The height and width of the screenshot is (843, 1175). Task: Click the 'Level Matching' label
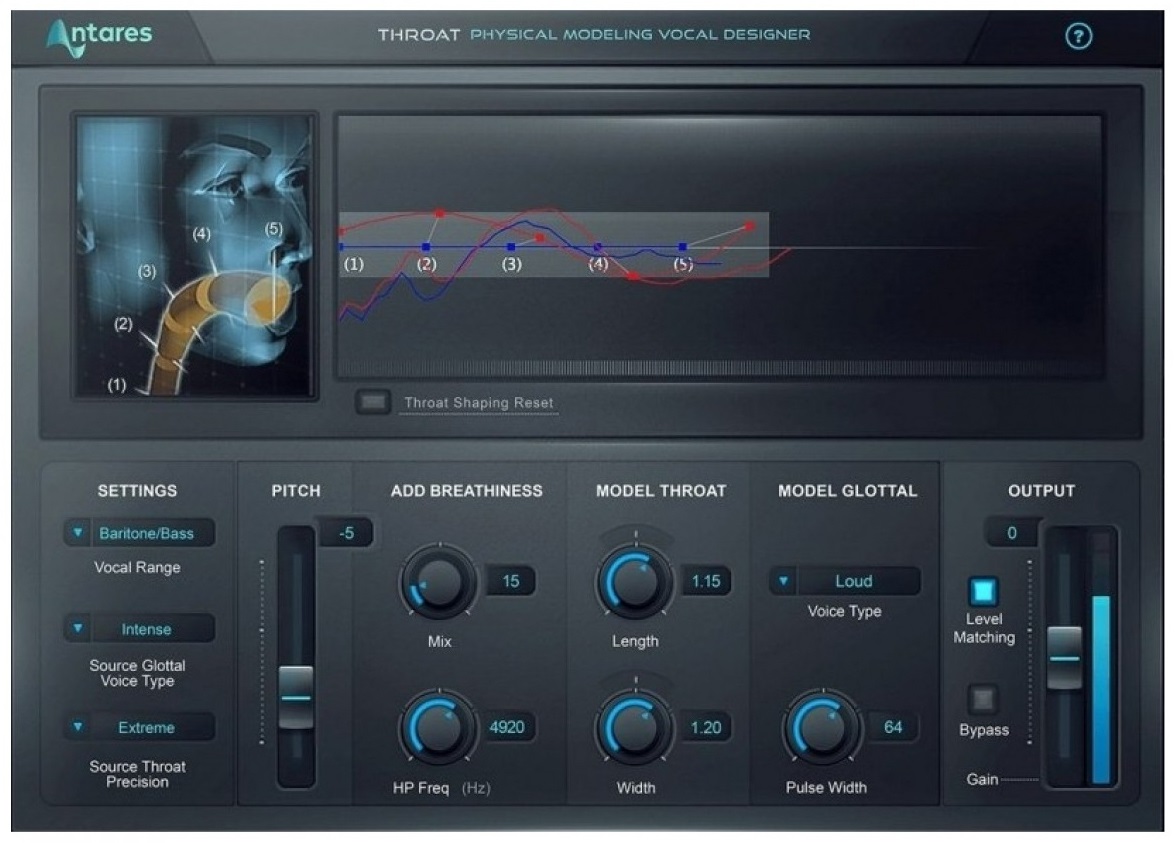pos(984,628)
